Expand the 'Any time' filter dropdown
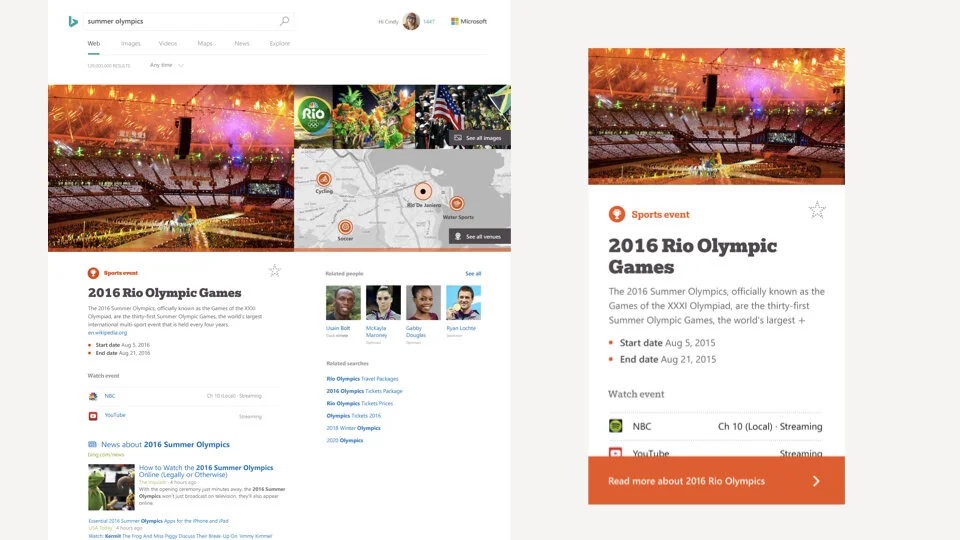This screenshot has width=960, height=540. point(167,65)
